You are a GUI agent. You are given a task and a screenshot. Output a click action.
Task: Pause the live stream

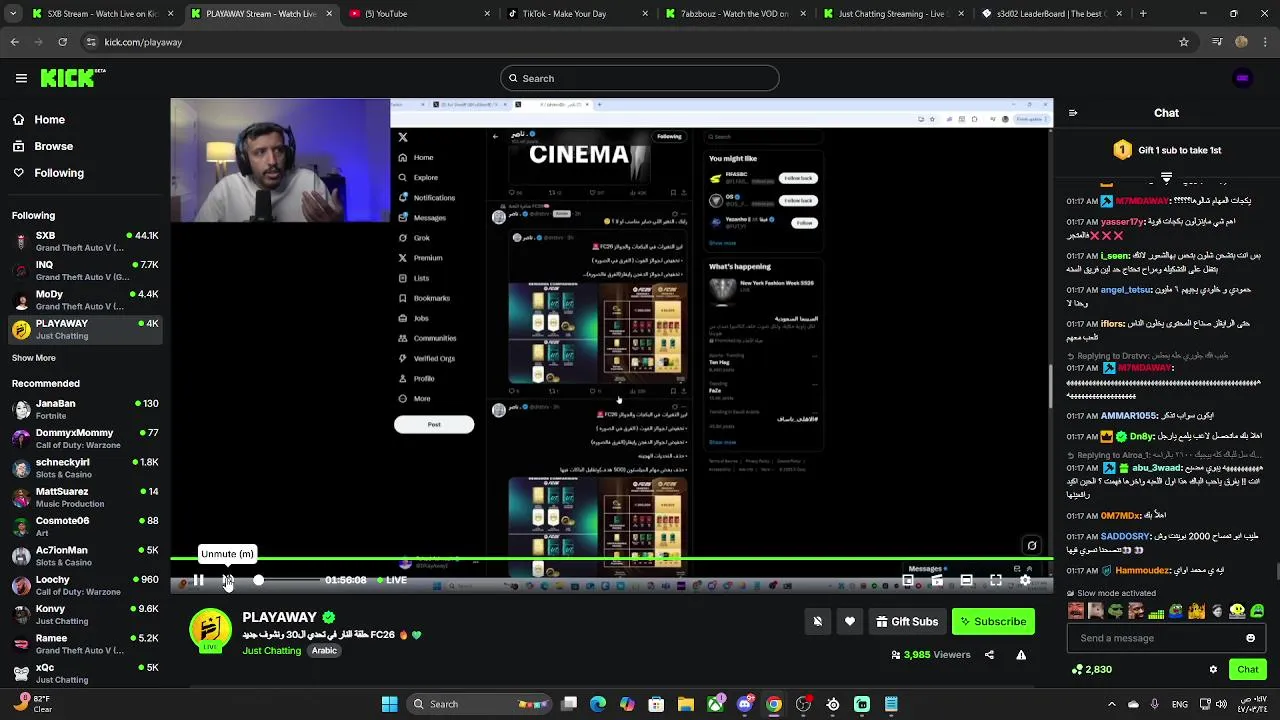click(198, 580)
